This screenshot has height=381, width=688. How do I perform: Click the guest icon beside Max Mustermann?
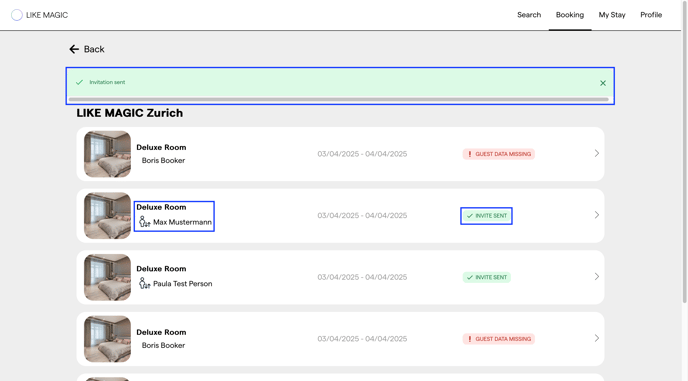[144, 222]
